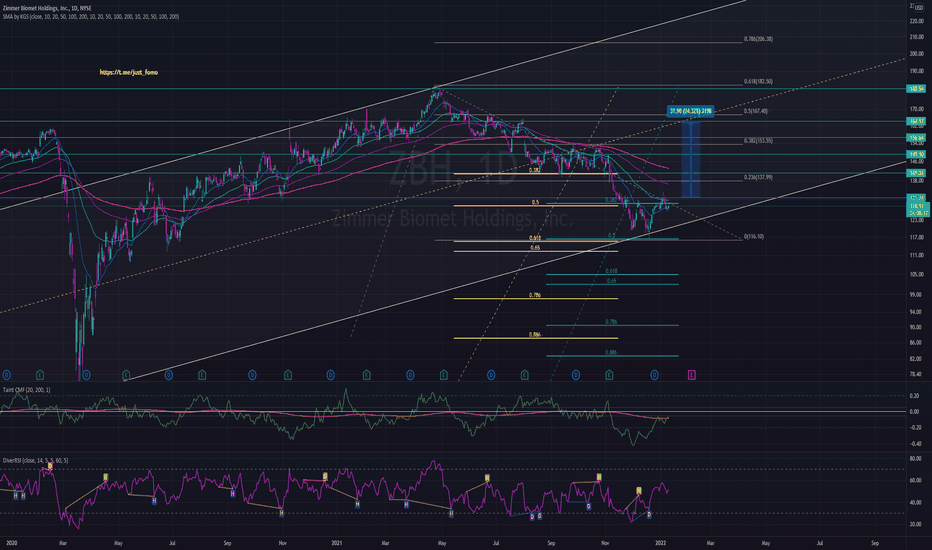Image resolution: width=932 pixels, height=550 pixels.
Task: Open the dividend marker dated late September 2021
Action: [x=575, y=375]
